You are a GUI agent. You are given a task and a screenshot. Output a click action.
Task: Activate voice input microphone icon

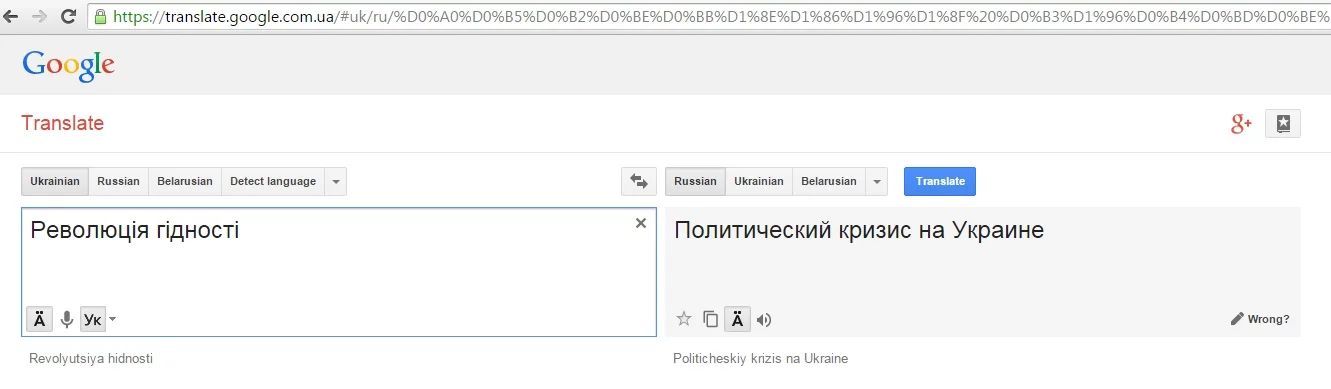67,319
